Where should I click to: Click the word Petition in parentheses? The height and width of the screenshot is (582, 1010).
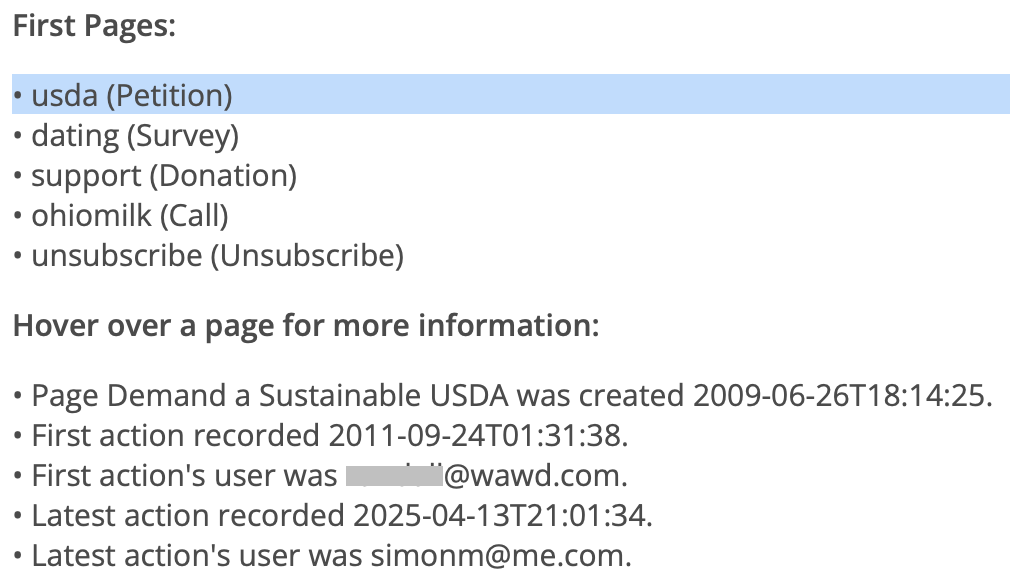(169, 95)
